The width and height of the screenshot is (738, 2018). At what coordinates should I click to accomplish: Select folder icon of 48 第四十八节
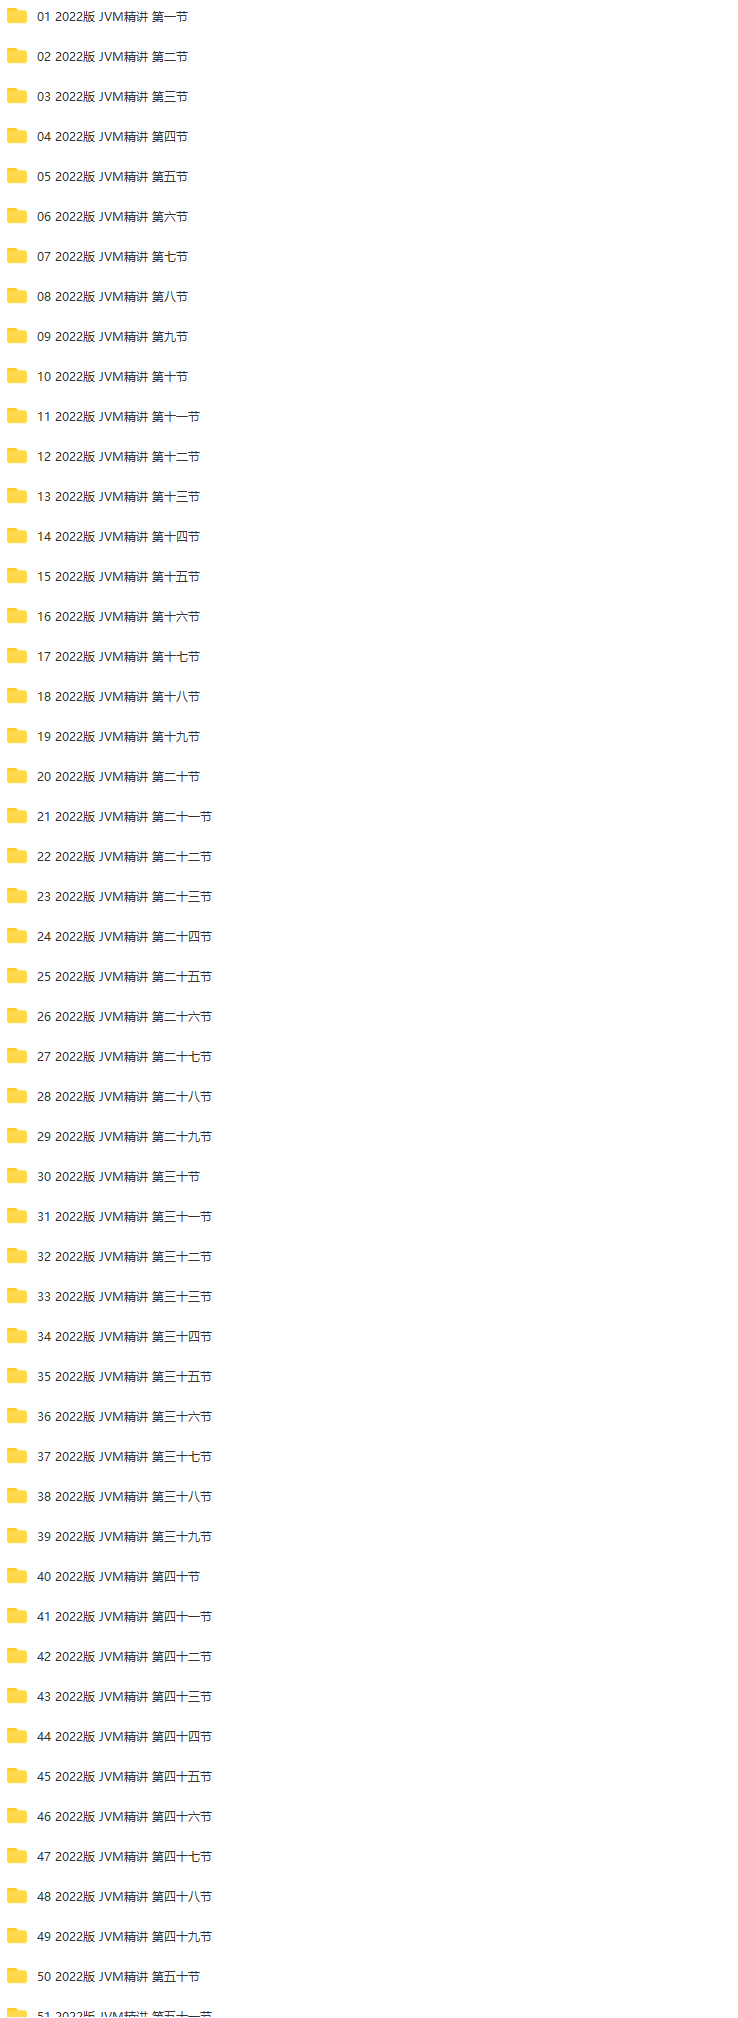pos(17,1896)
